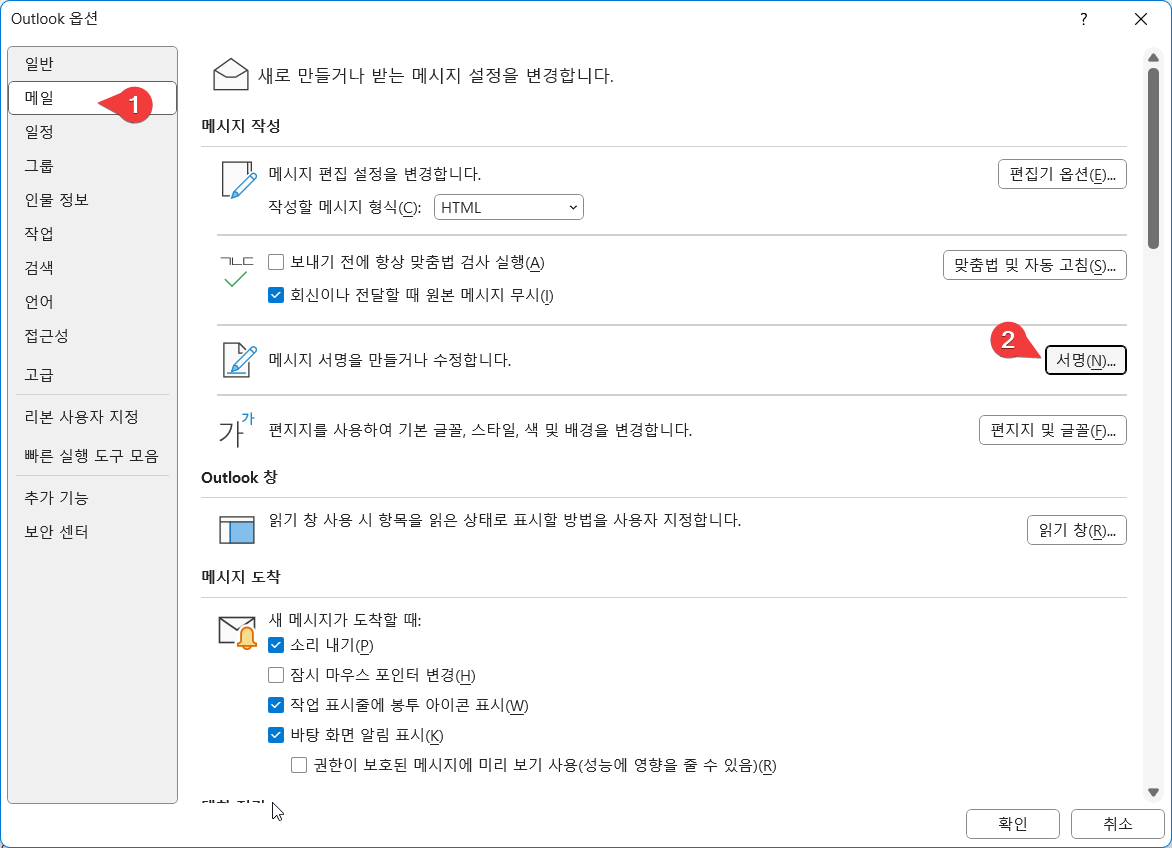Open the 일정 category
The width and height of the screenshot is (1172, 848).
pyautogui.click(x=93, y=132)
